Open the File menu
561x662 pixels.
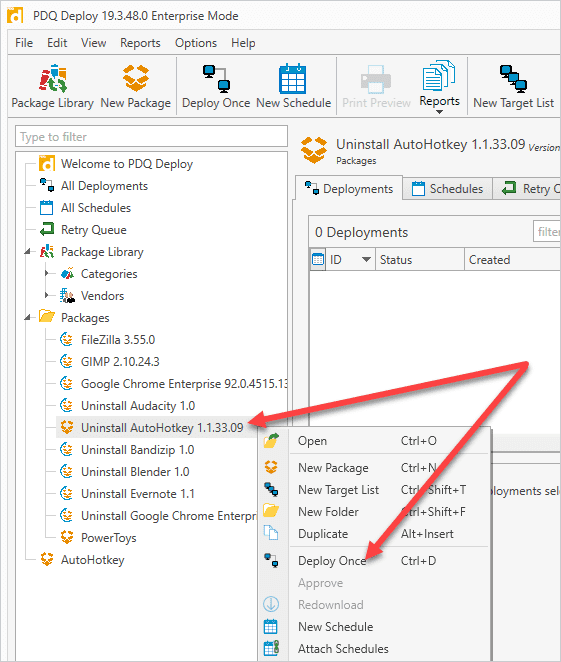(x=24, y=43)
